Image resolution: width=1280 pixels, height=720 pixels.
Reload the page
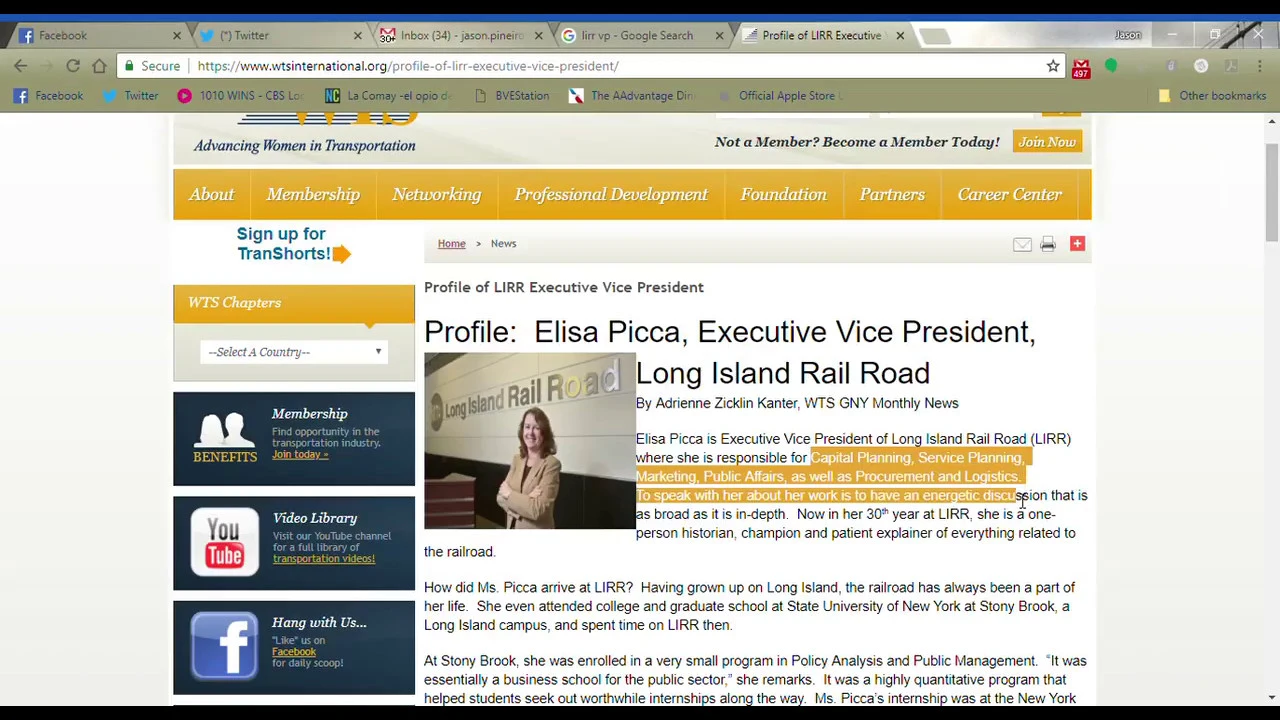pos(73,66)
